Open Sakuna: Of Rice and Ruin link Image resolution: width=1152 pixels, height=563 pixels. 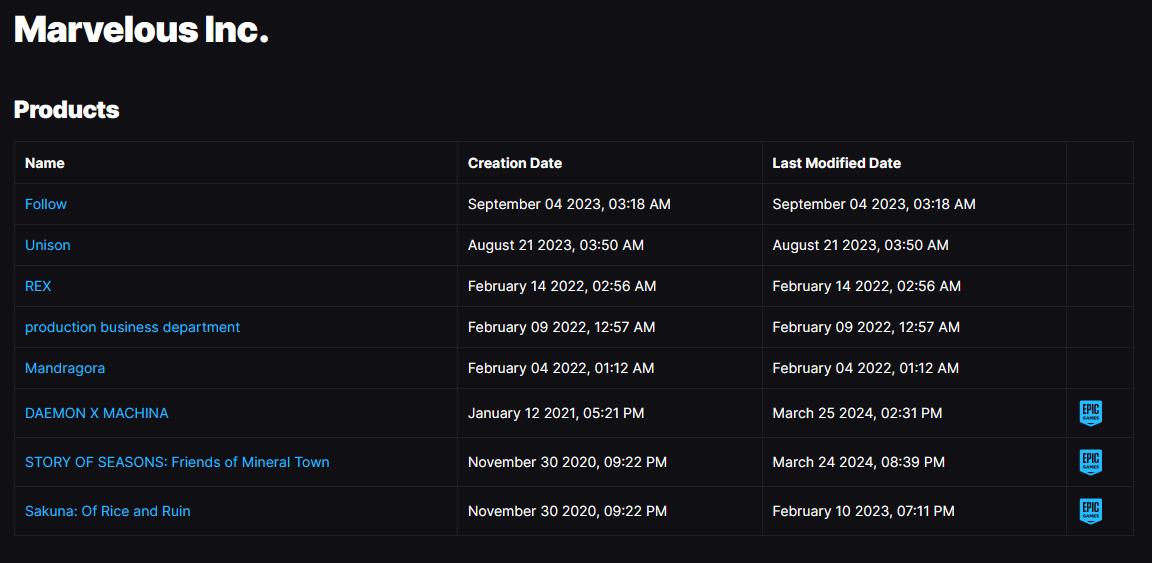(107, 511)
